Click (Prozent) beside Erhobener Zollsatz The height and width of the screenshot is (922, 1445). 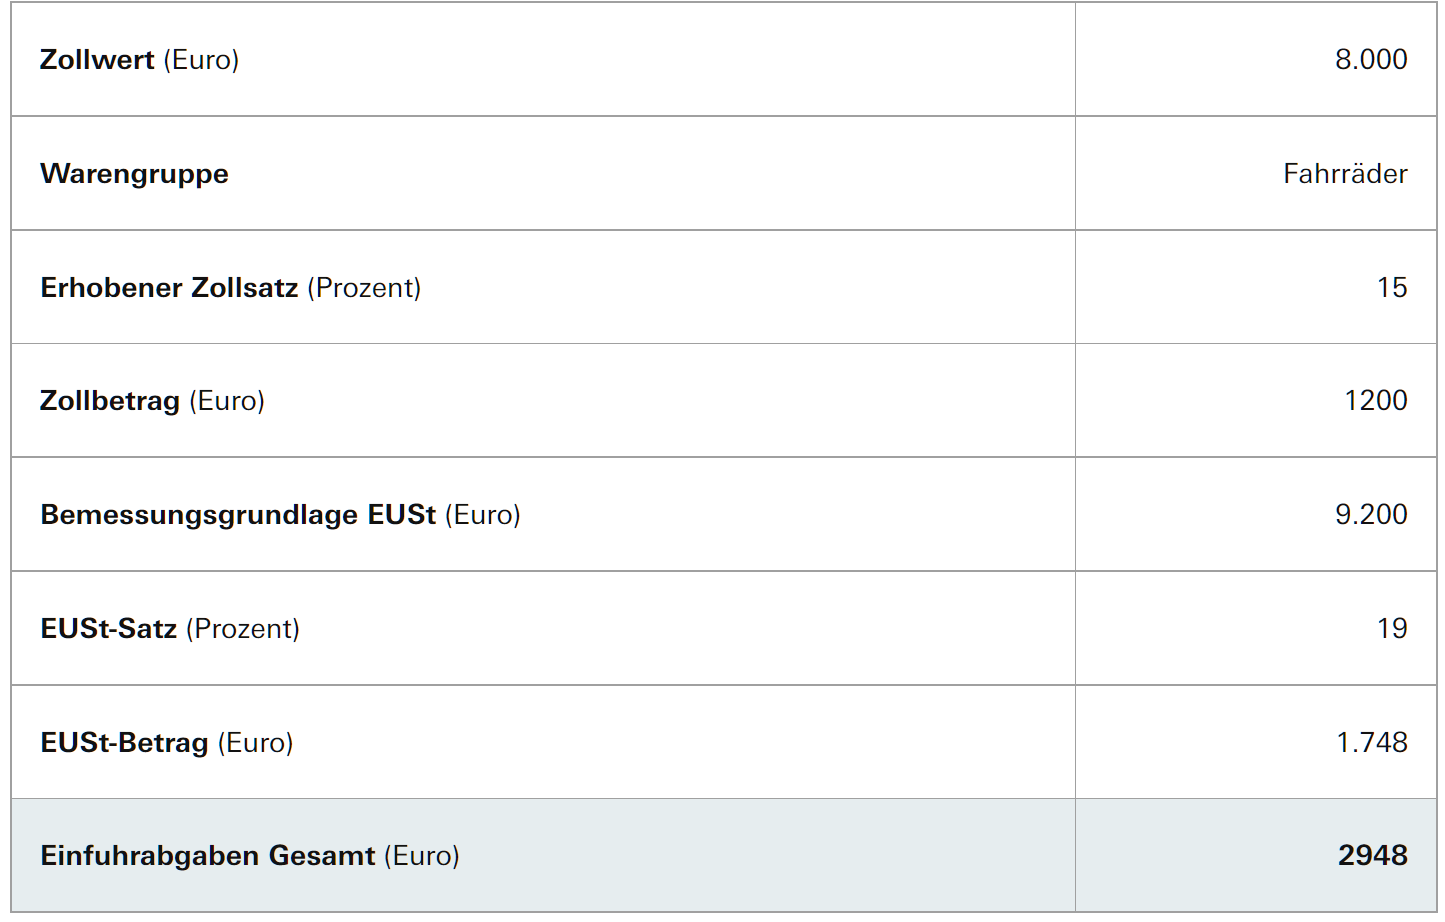click(364, 288)
